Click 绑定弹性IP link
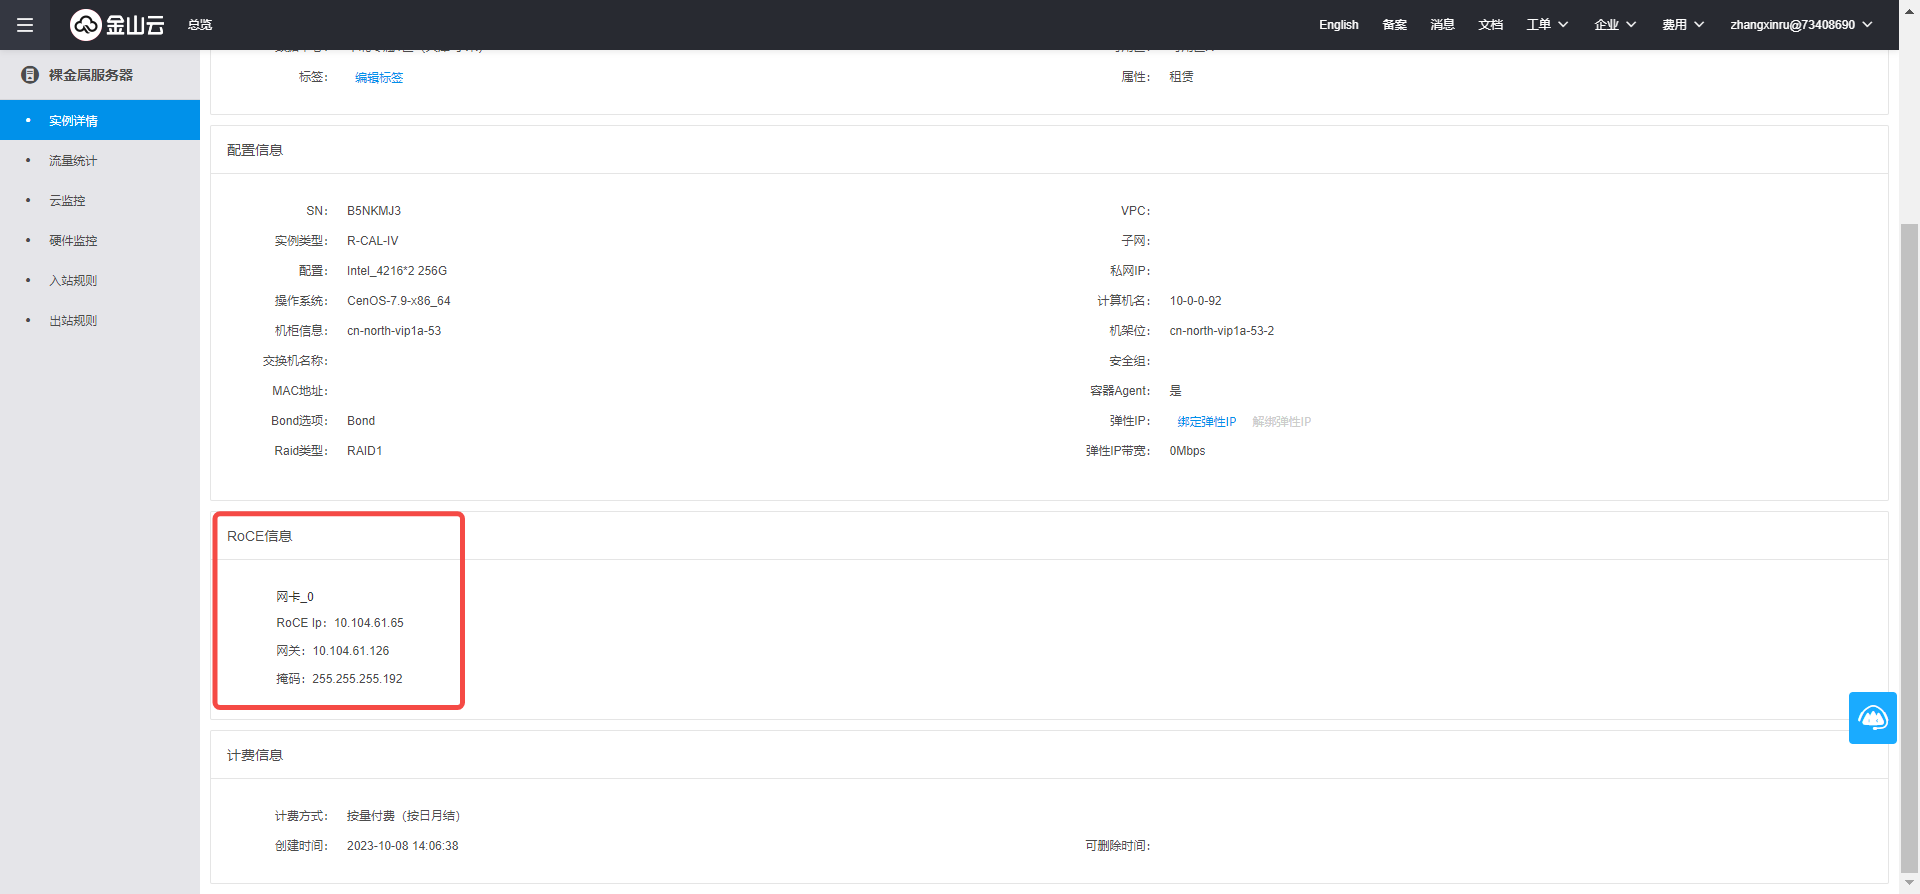 [1206, 422]
